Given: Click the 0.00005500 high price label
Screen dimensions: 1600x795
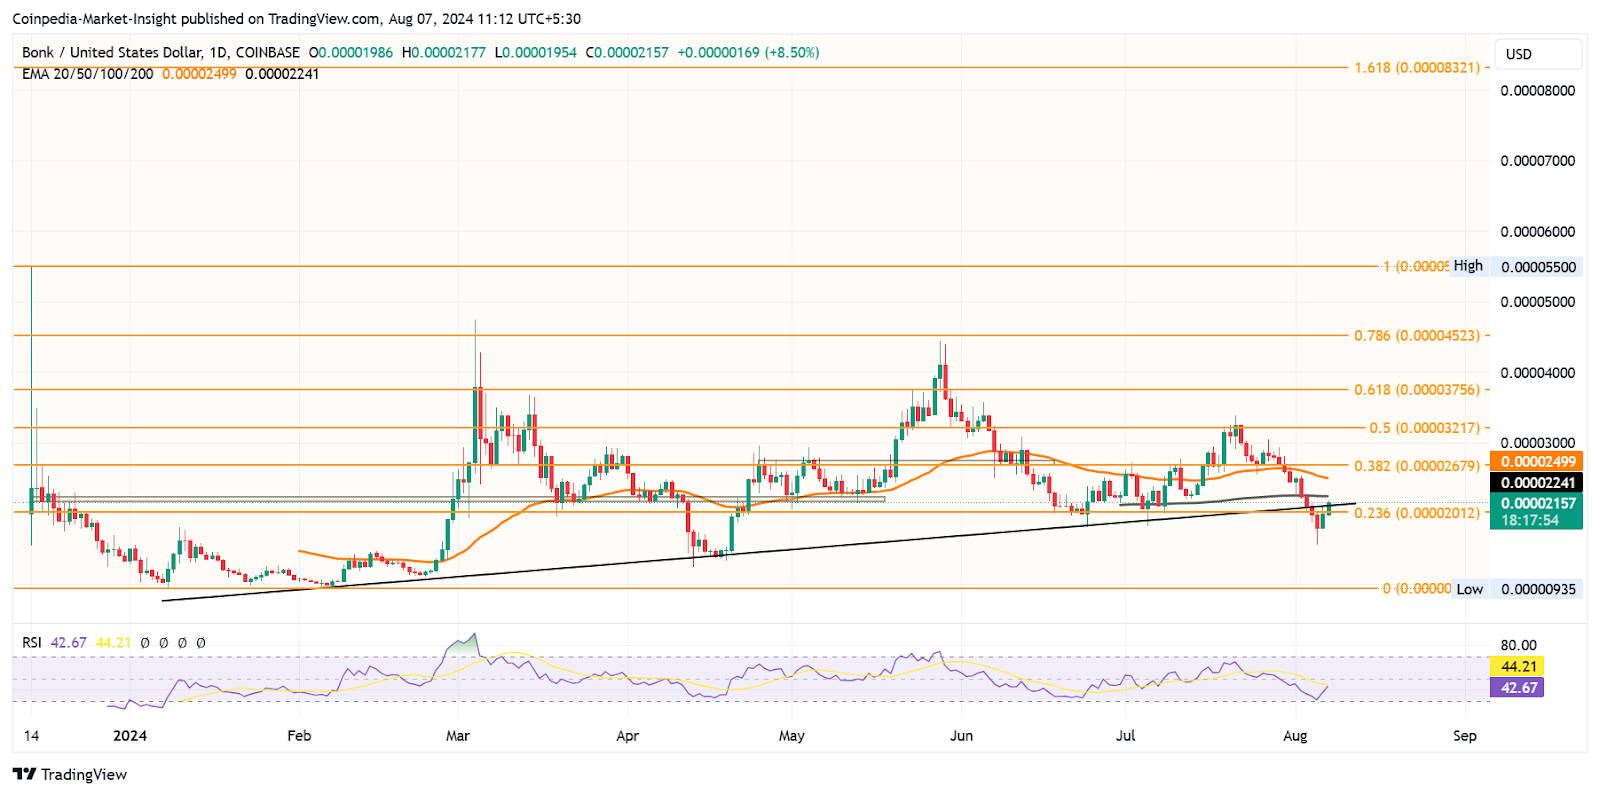Looking at the screenshot, I should tap(1538, 267).
